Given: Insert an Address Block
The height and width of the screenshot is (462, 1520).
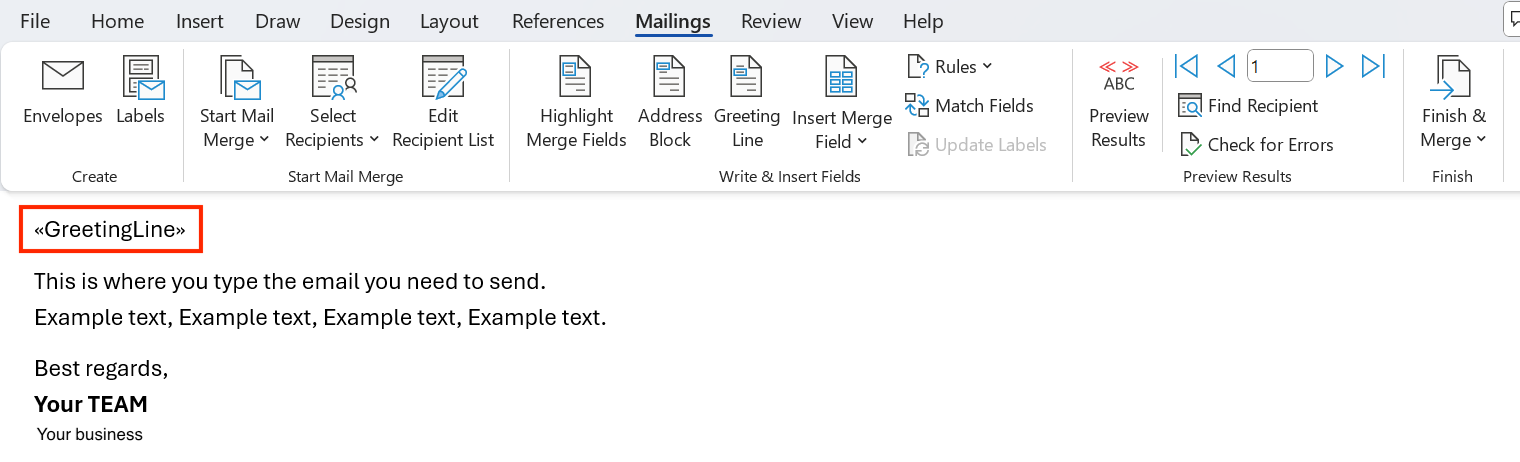Looking at the screenshot, I should tap(670, 103).
